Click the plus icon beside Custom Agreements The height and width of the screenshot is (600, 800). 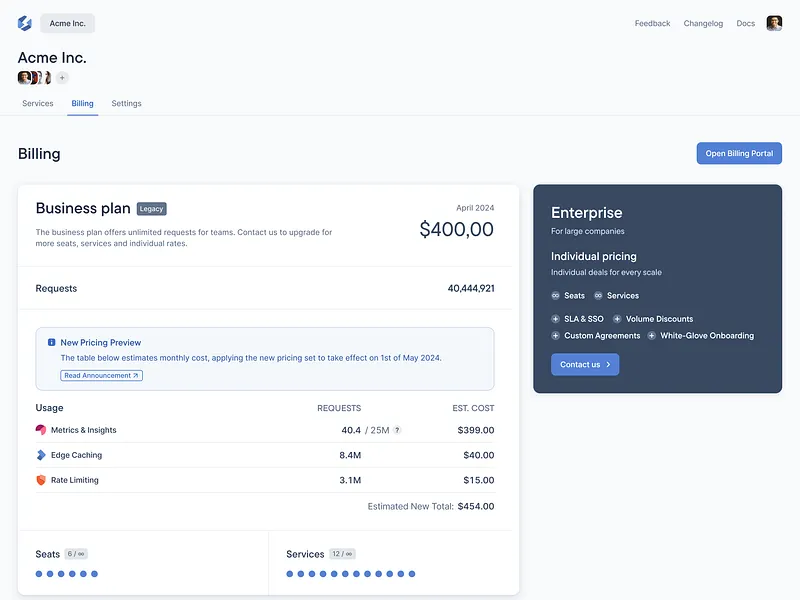point(556,336)
